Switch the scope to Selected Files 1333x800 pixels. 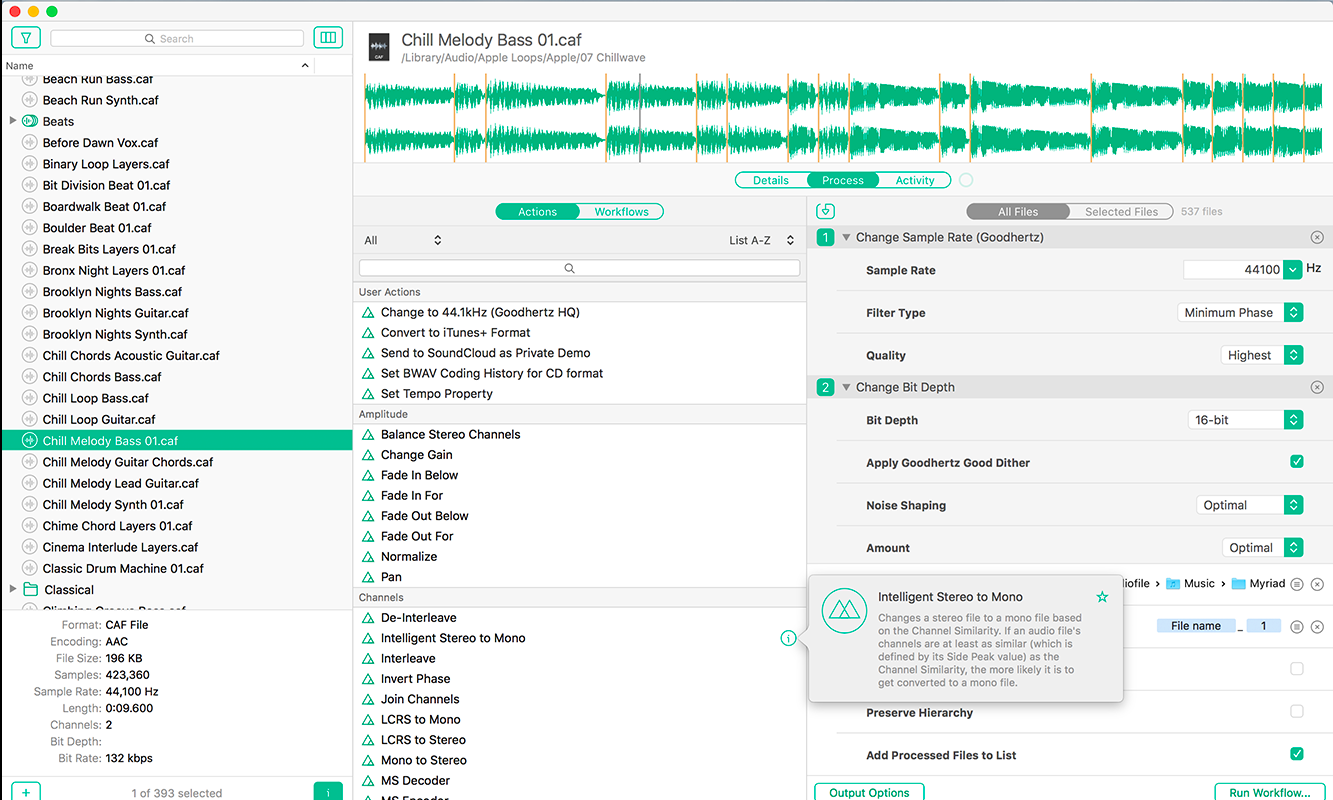[x=1121, y=211]
